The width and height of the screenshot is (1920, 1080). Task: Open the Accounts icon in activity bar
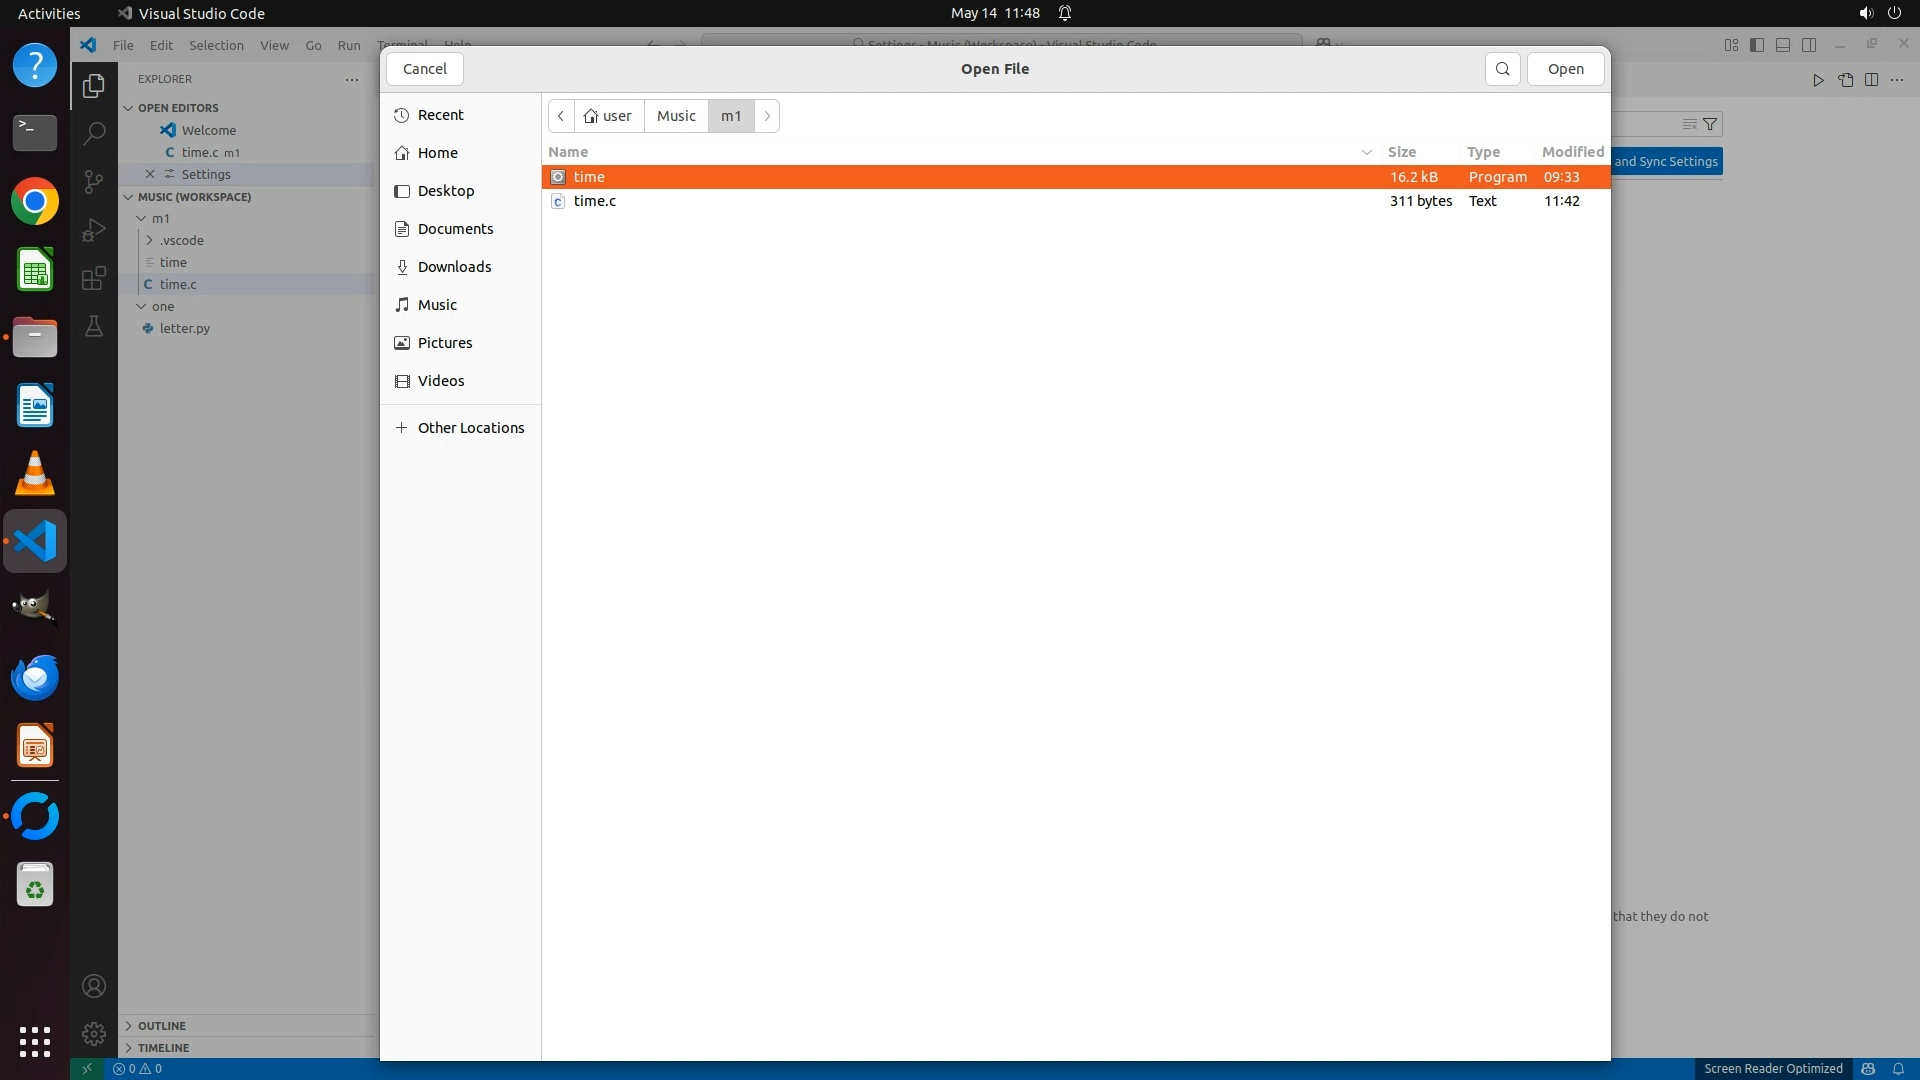94,986
